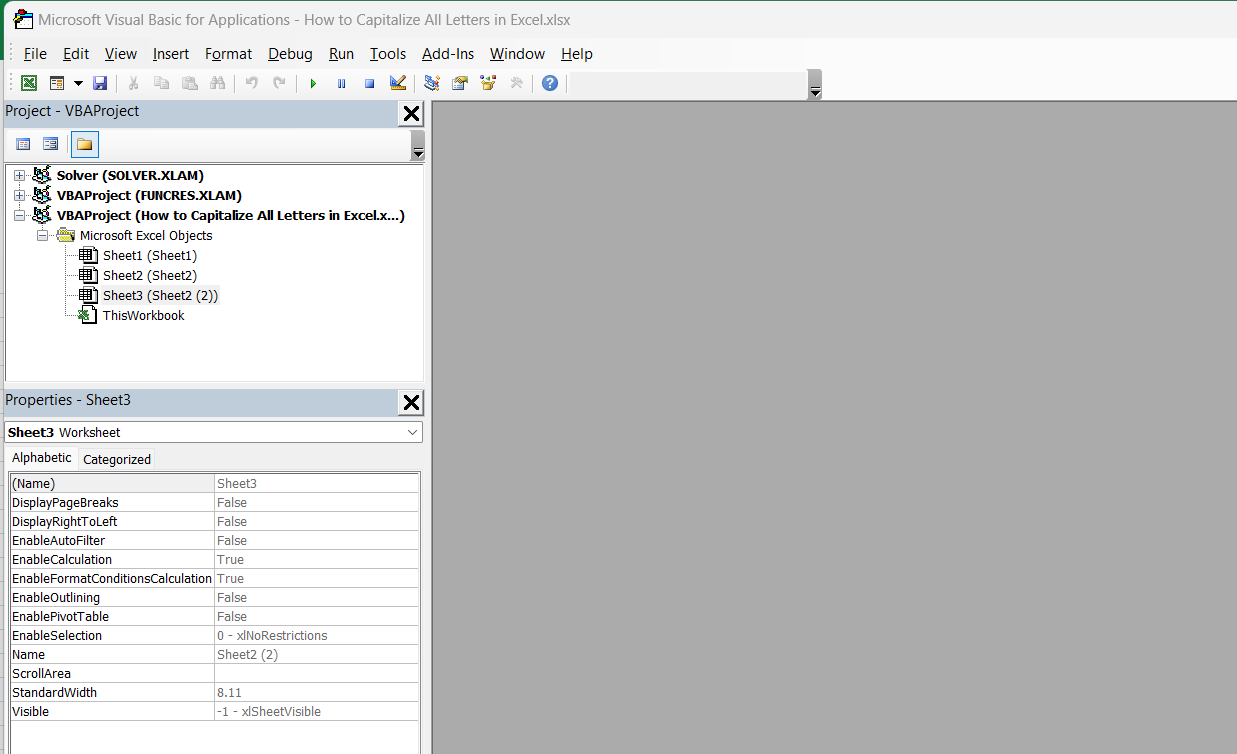This screenshot has height=754, width=1237.
Task: Click the Insert UserForm toolbar icon
Action: [x=57, y=83]
